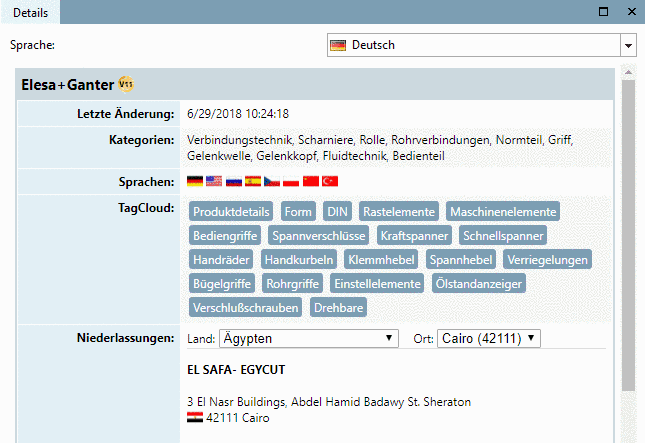The height and width of the screenshot is (443, 645).
Task: Click the Chinese flag in Sprachen row
Action: coord(311,181)
